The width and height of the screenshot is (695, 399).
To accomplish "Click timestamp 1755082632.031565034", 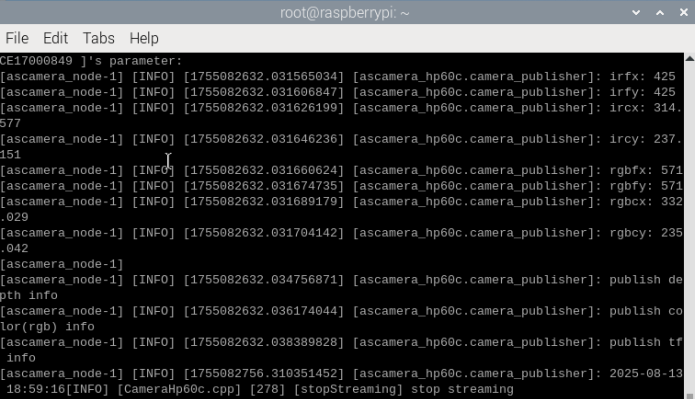I will tap(264, 77).
